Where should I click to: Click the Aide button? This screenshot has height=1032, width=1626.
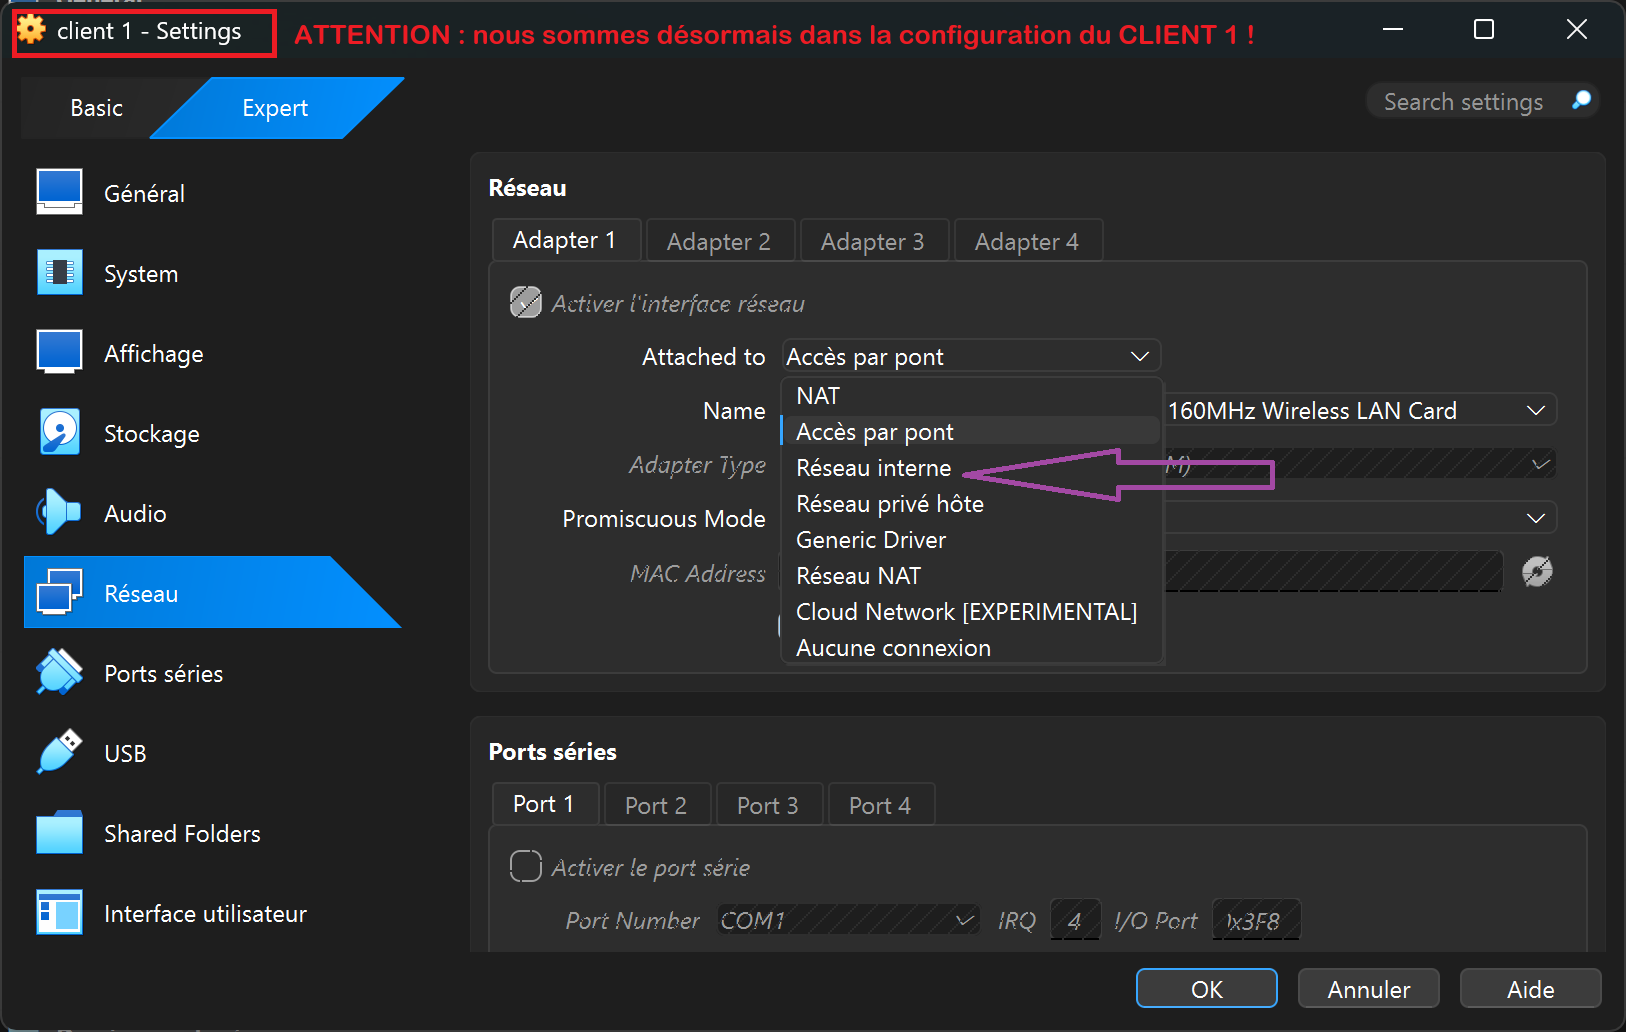(1530, 988)
